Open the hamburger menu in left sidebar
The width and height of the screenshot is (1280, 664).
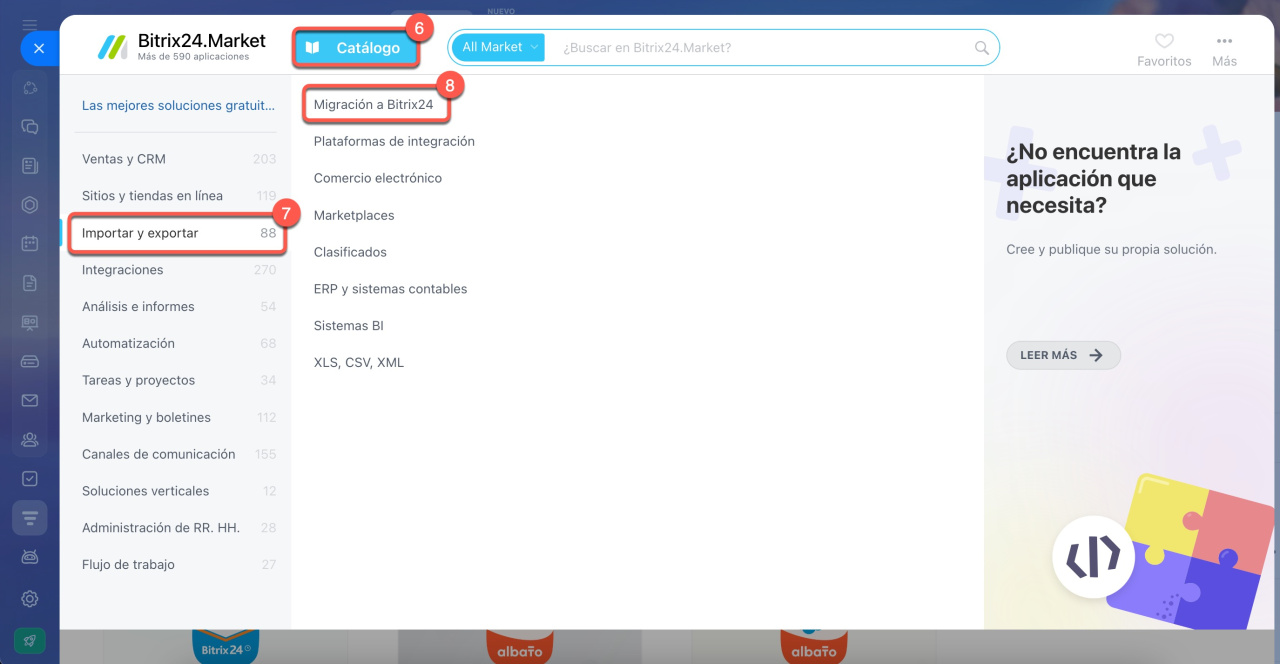click(30, 24)
